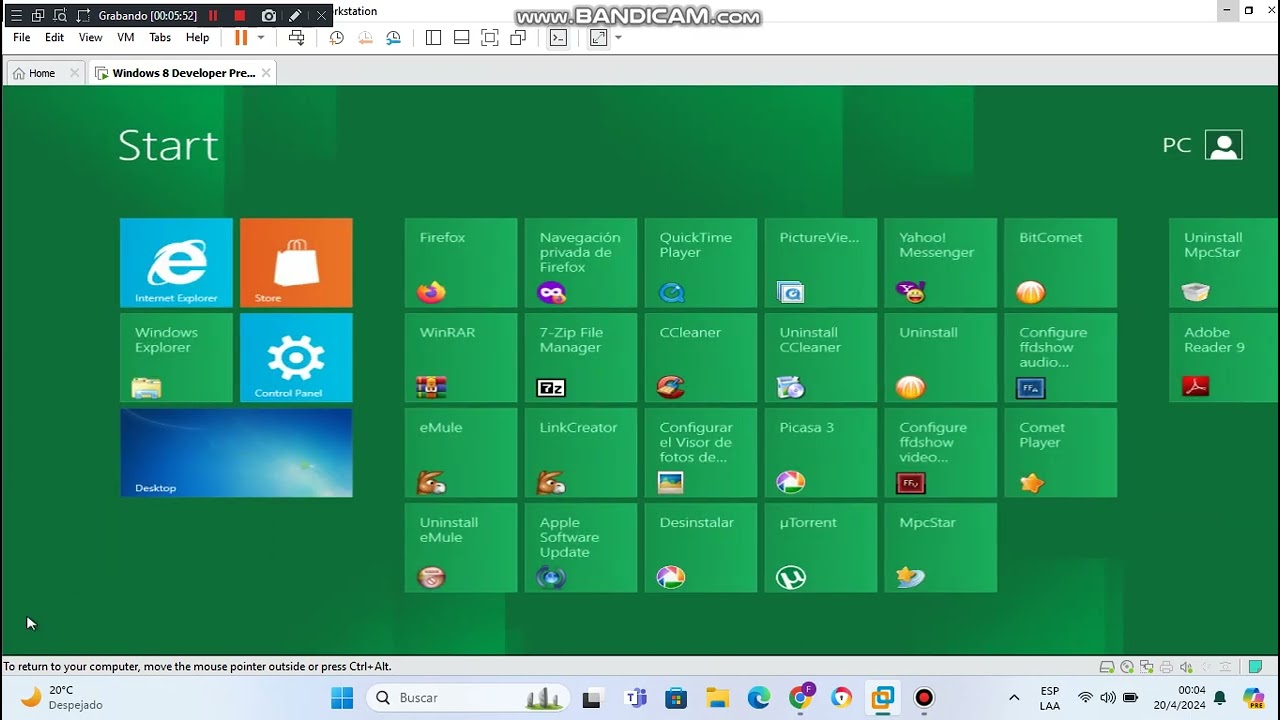Open 7-Zip File Manager tile
This screenshot has width=1280, height=720.
(581, 357)
